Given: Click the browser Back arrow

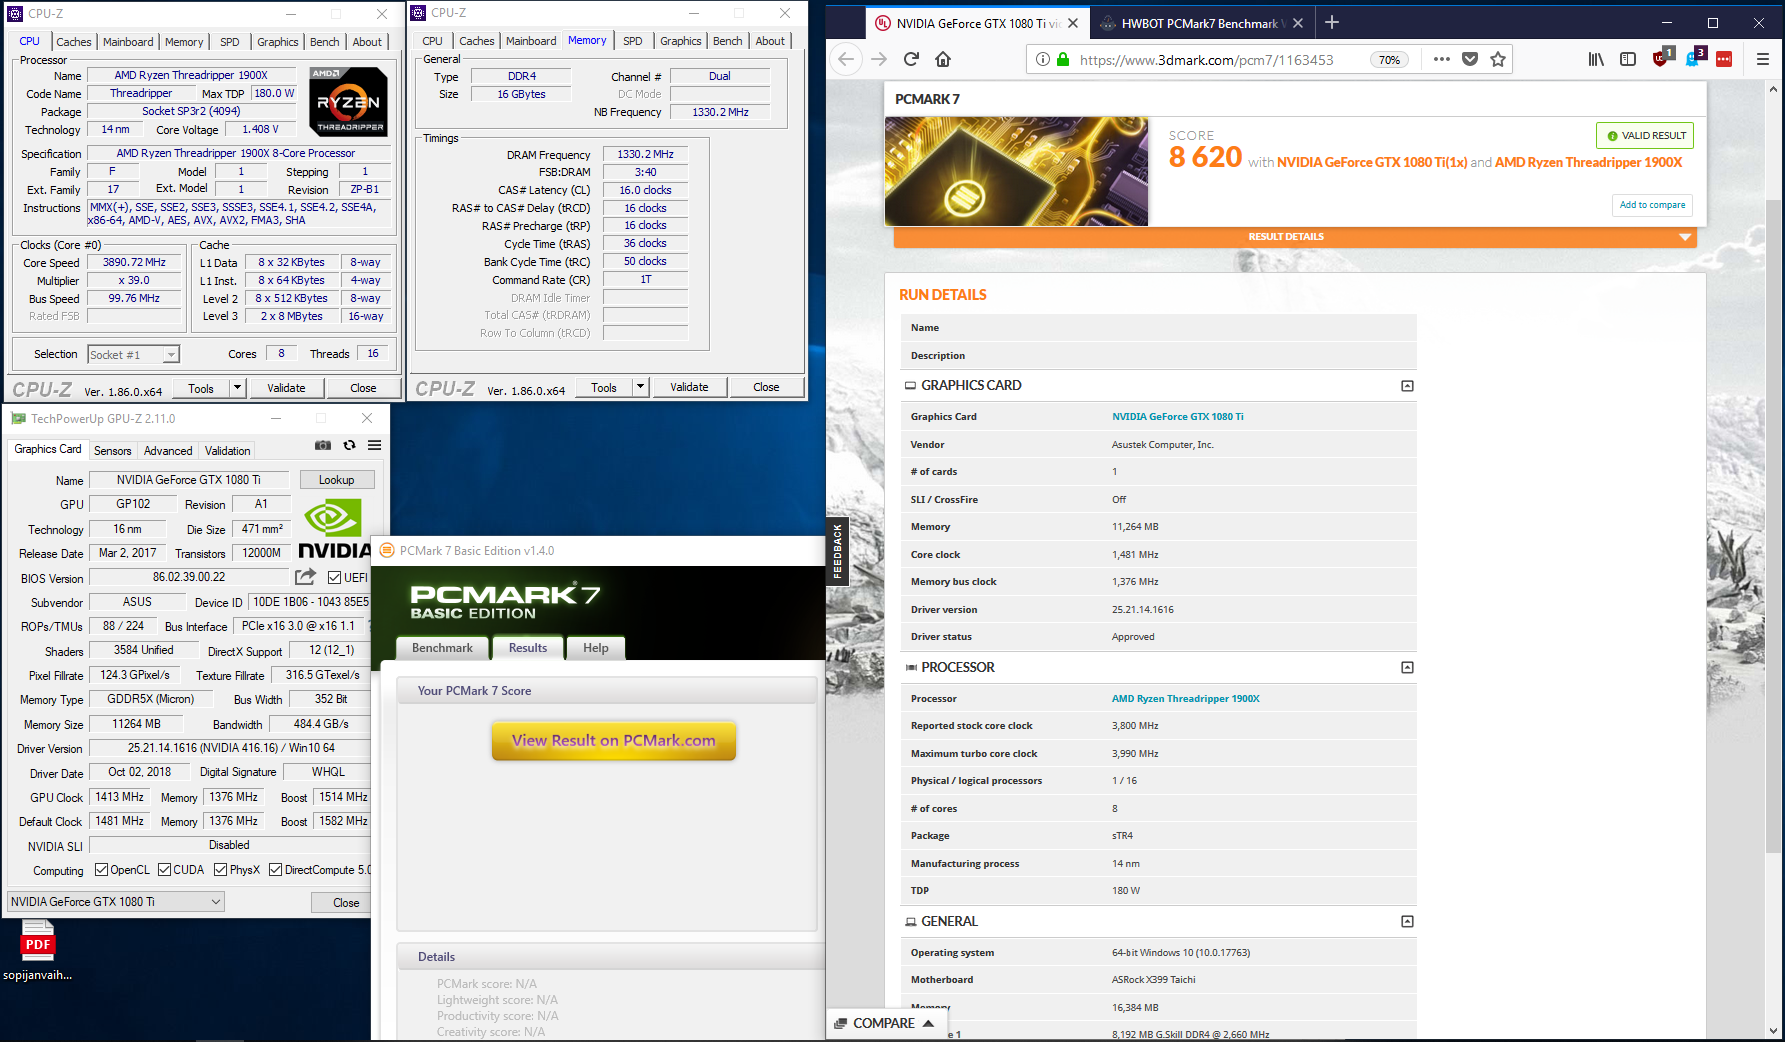Looking at the screenshot, I should [846, 59].
